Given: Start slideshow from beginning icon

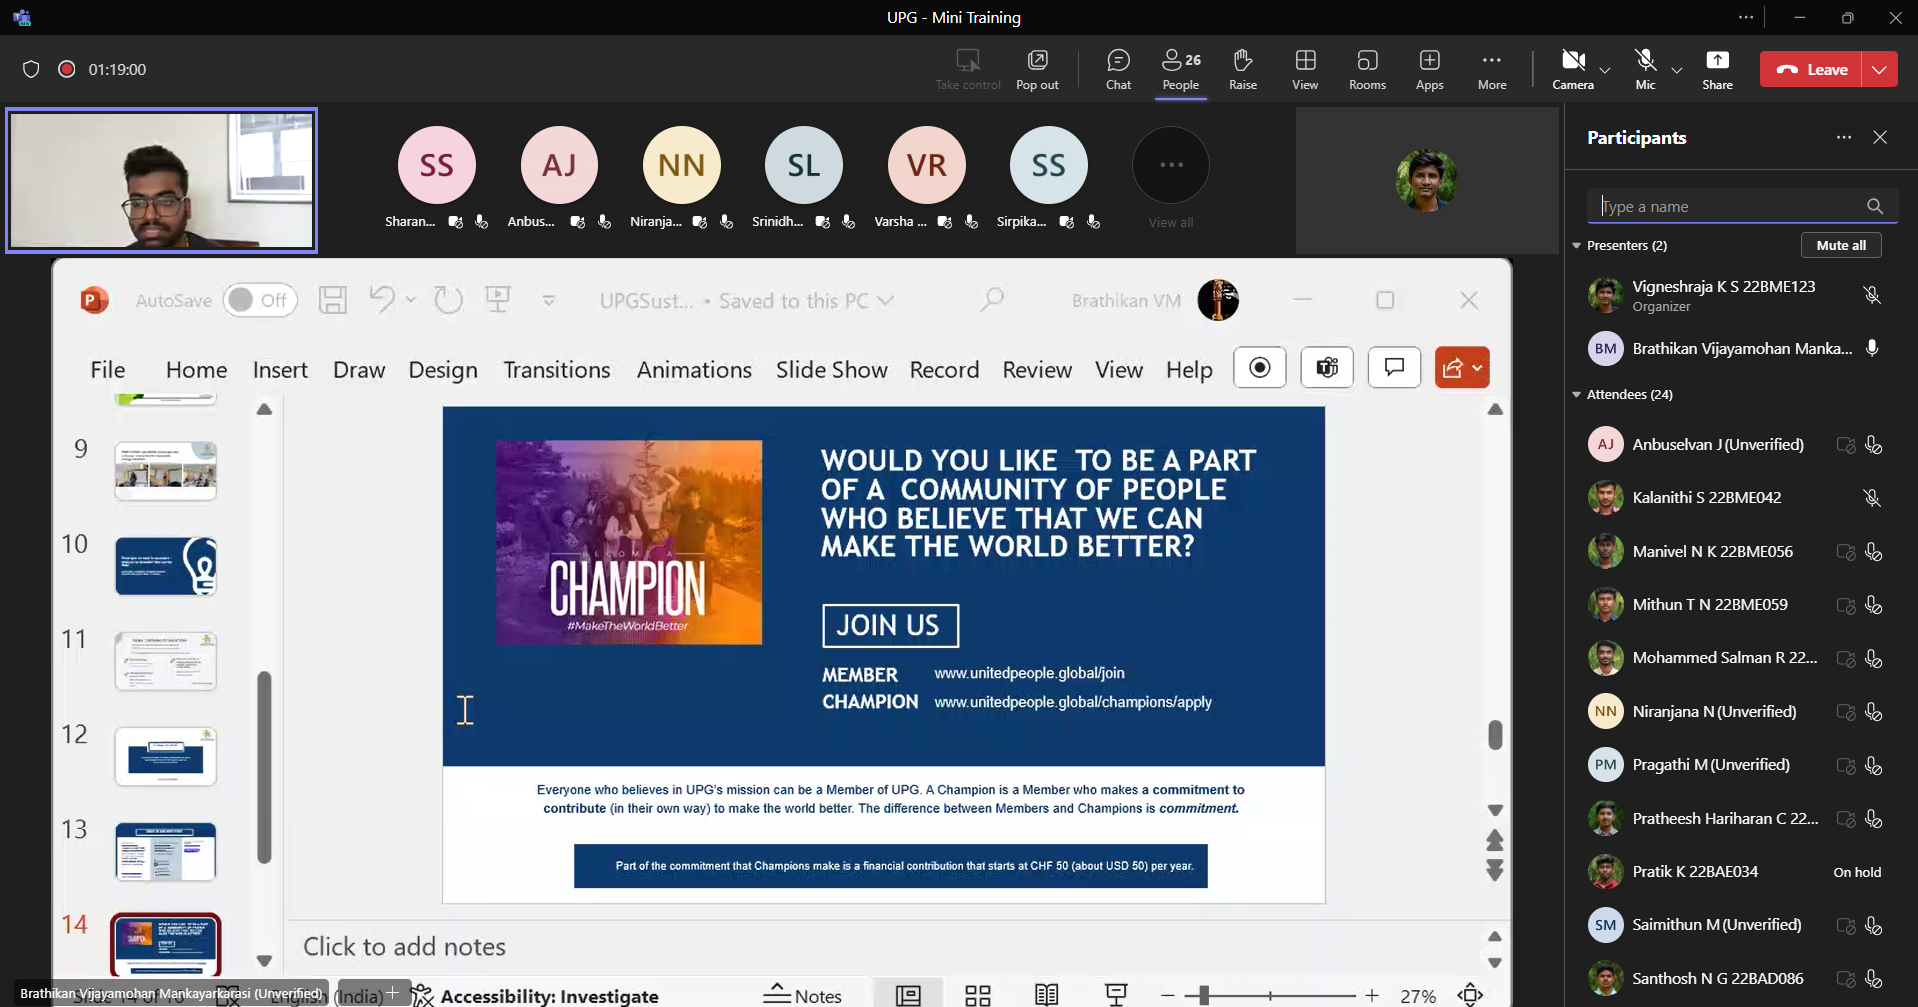Looking at the screenshot, I should coord(498,299).
